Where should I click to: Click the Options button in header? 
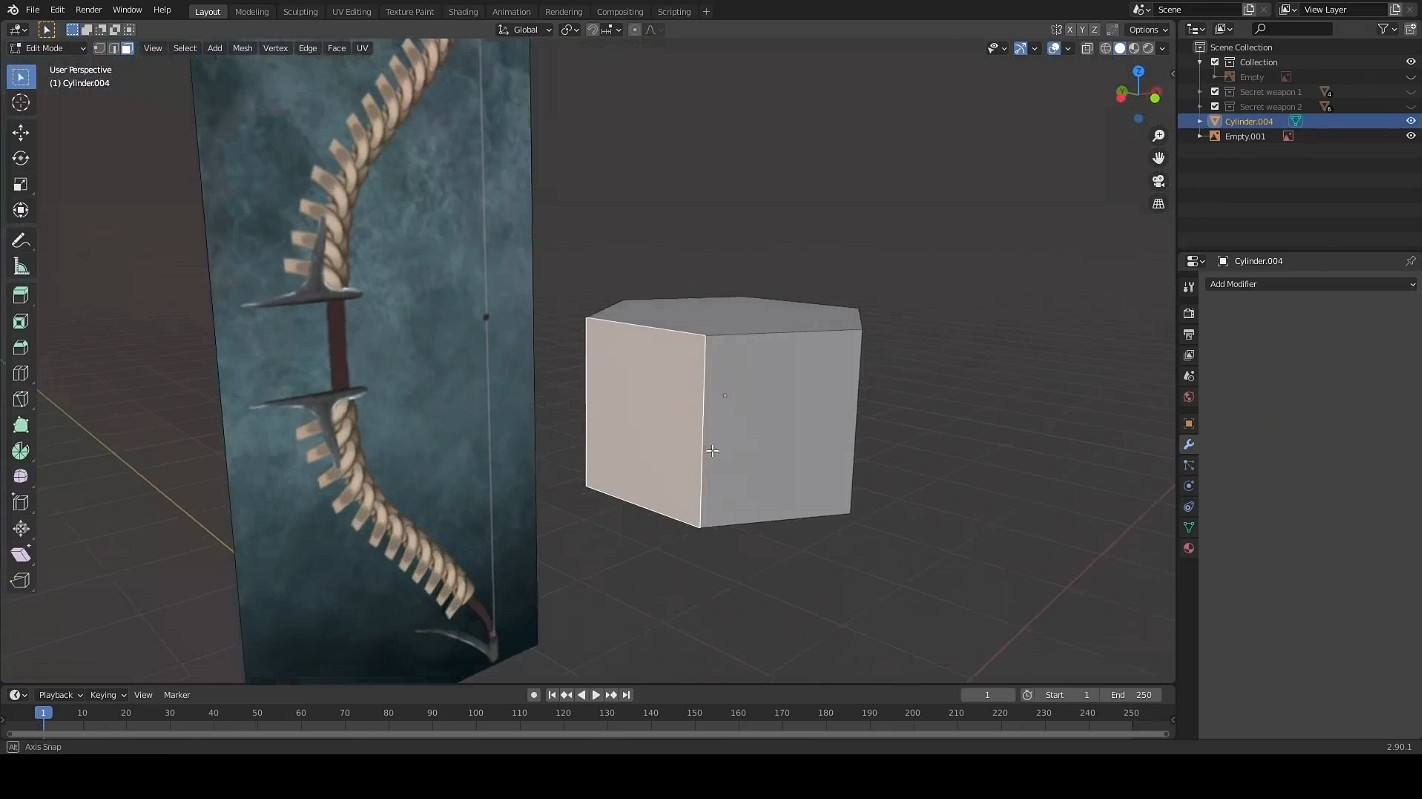pyautogui.click(x=1148, y=30)
